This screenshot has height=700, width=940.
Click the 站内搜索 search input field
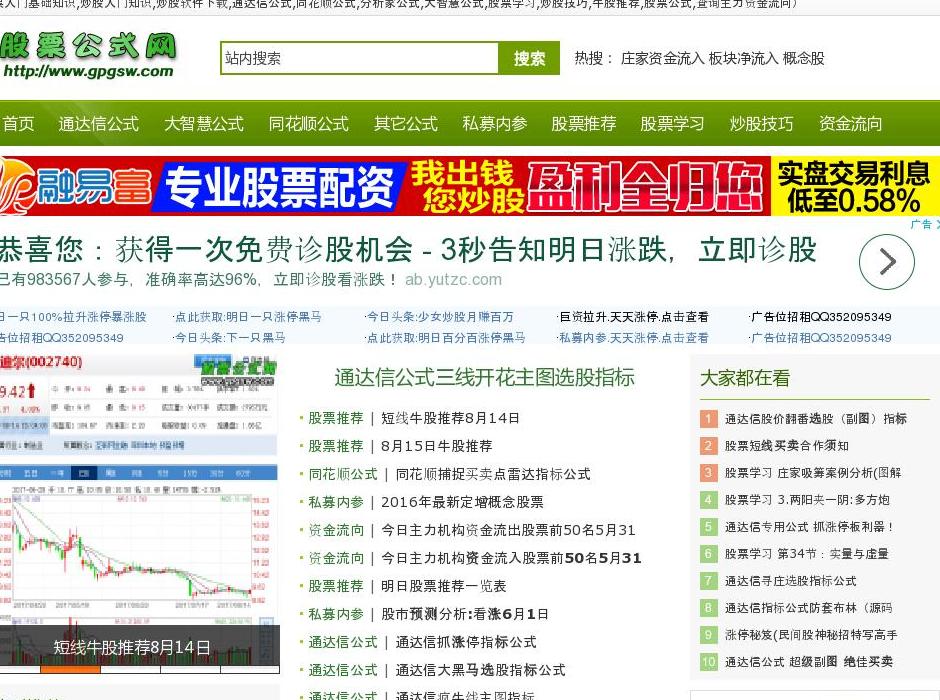coord(359,58)
